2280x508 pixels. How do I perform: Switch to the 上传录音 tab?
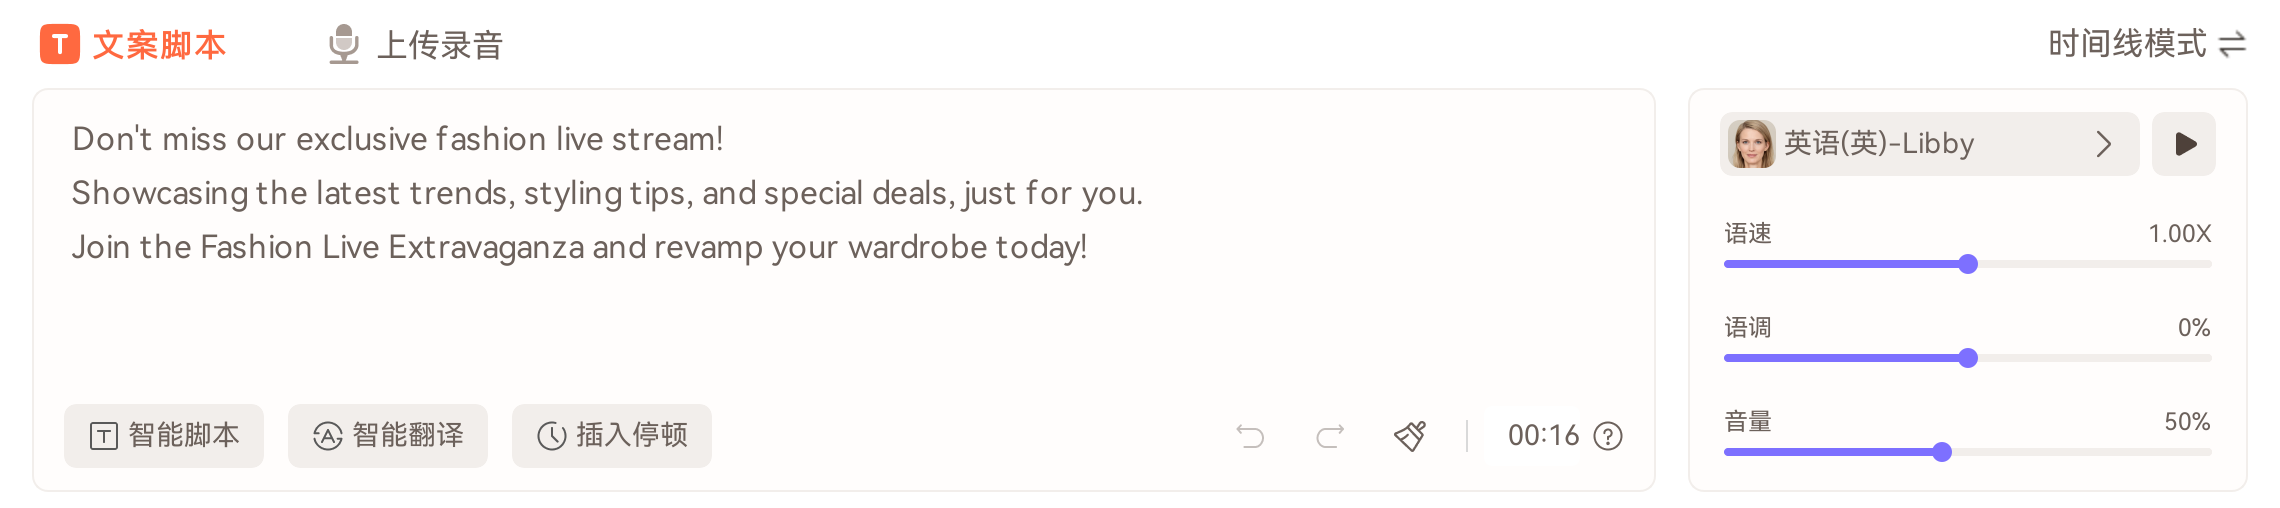pyautogui.click(x=439, y=45)
